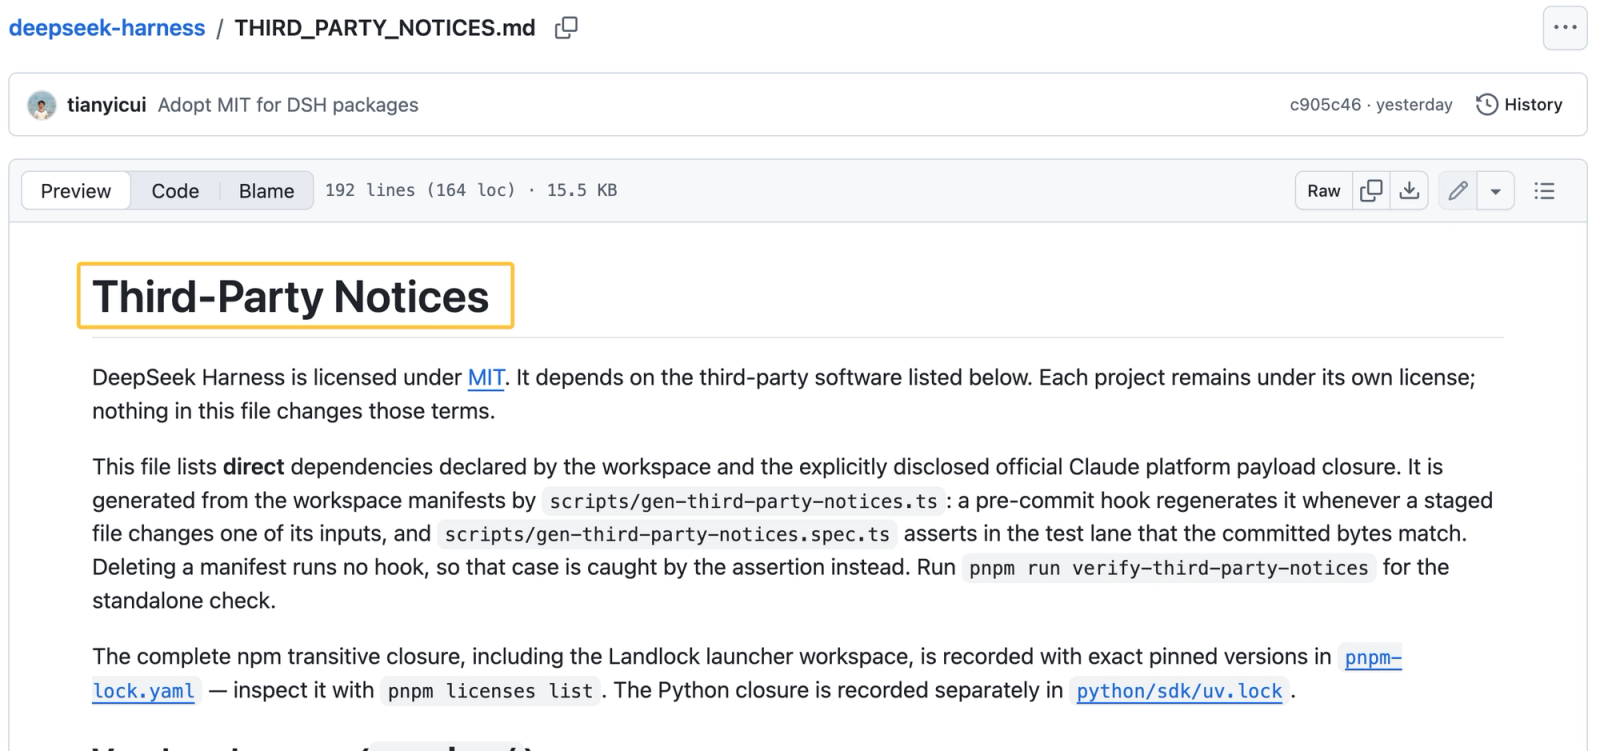This screenshot has width=1600, height=751.
Task: Open the three-dots more options menu
Action: pyautogui.click(x=1565, y=28)
